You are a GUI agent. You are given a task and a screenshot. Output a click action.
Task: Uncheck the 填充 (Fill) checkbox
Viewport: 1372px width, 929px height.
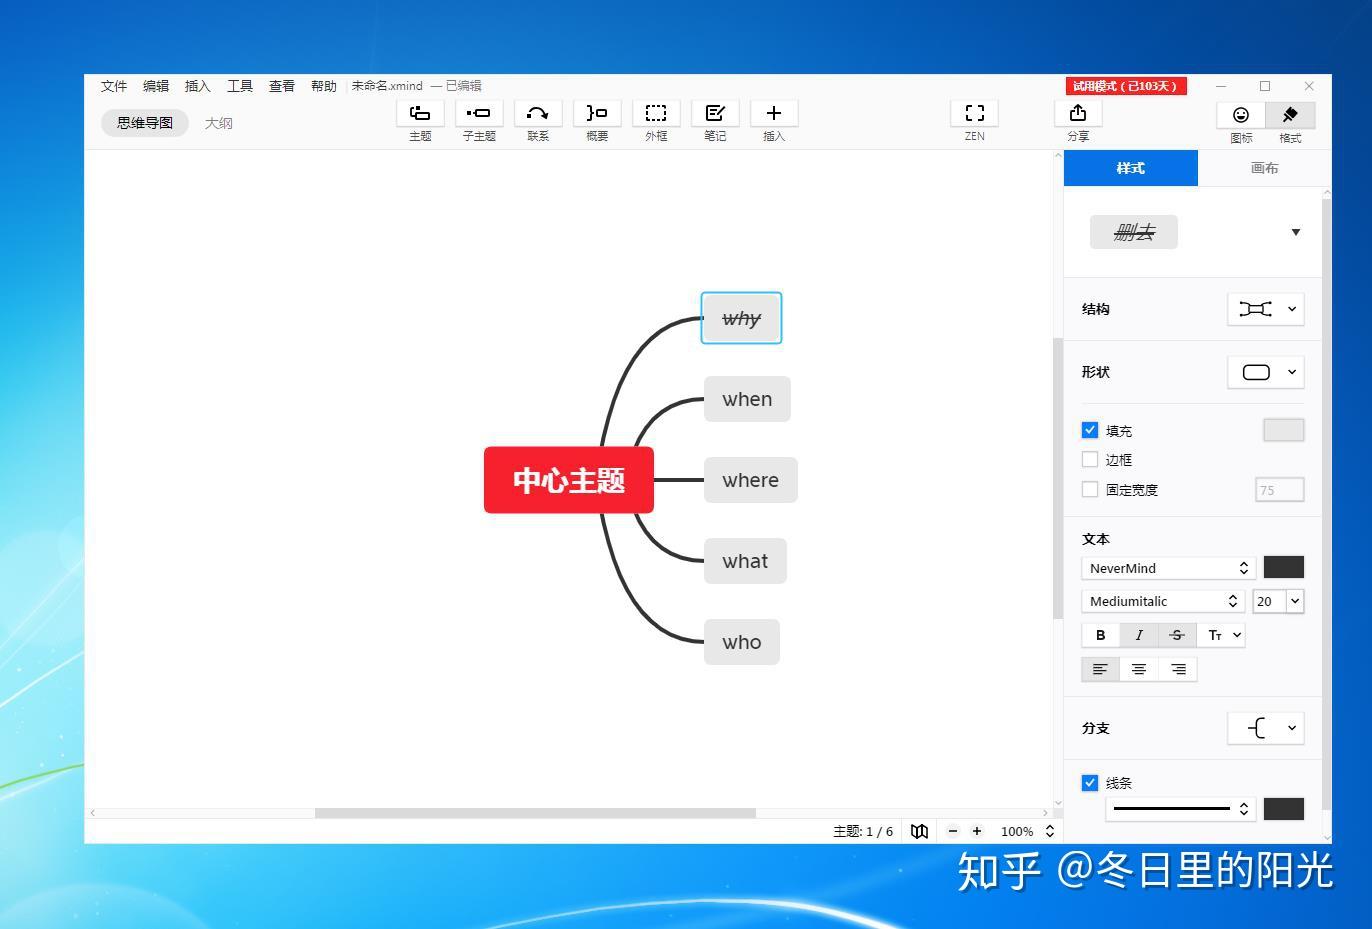1090,430
